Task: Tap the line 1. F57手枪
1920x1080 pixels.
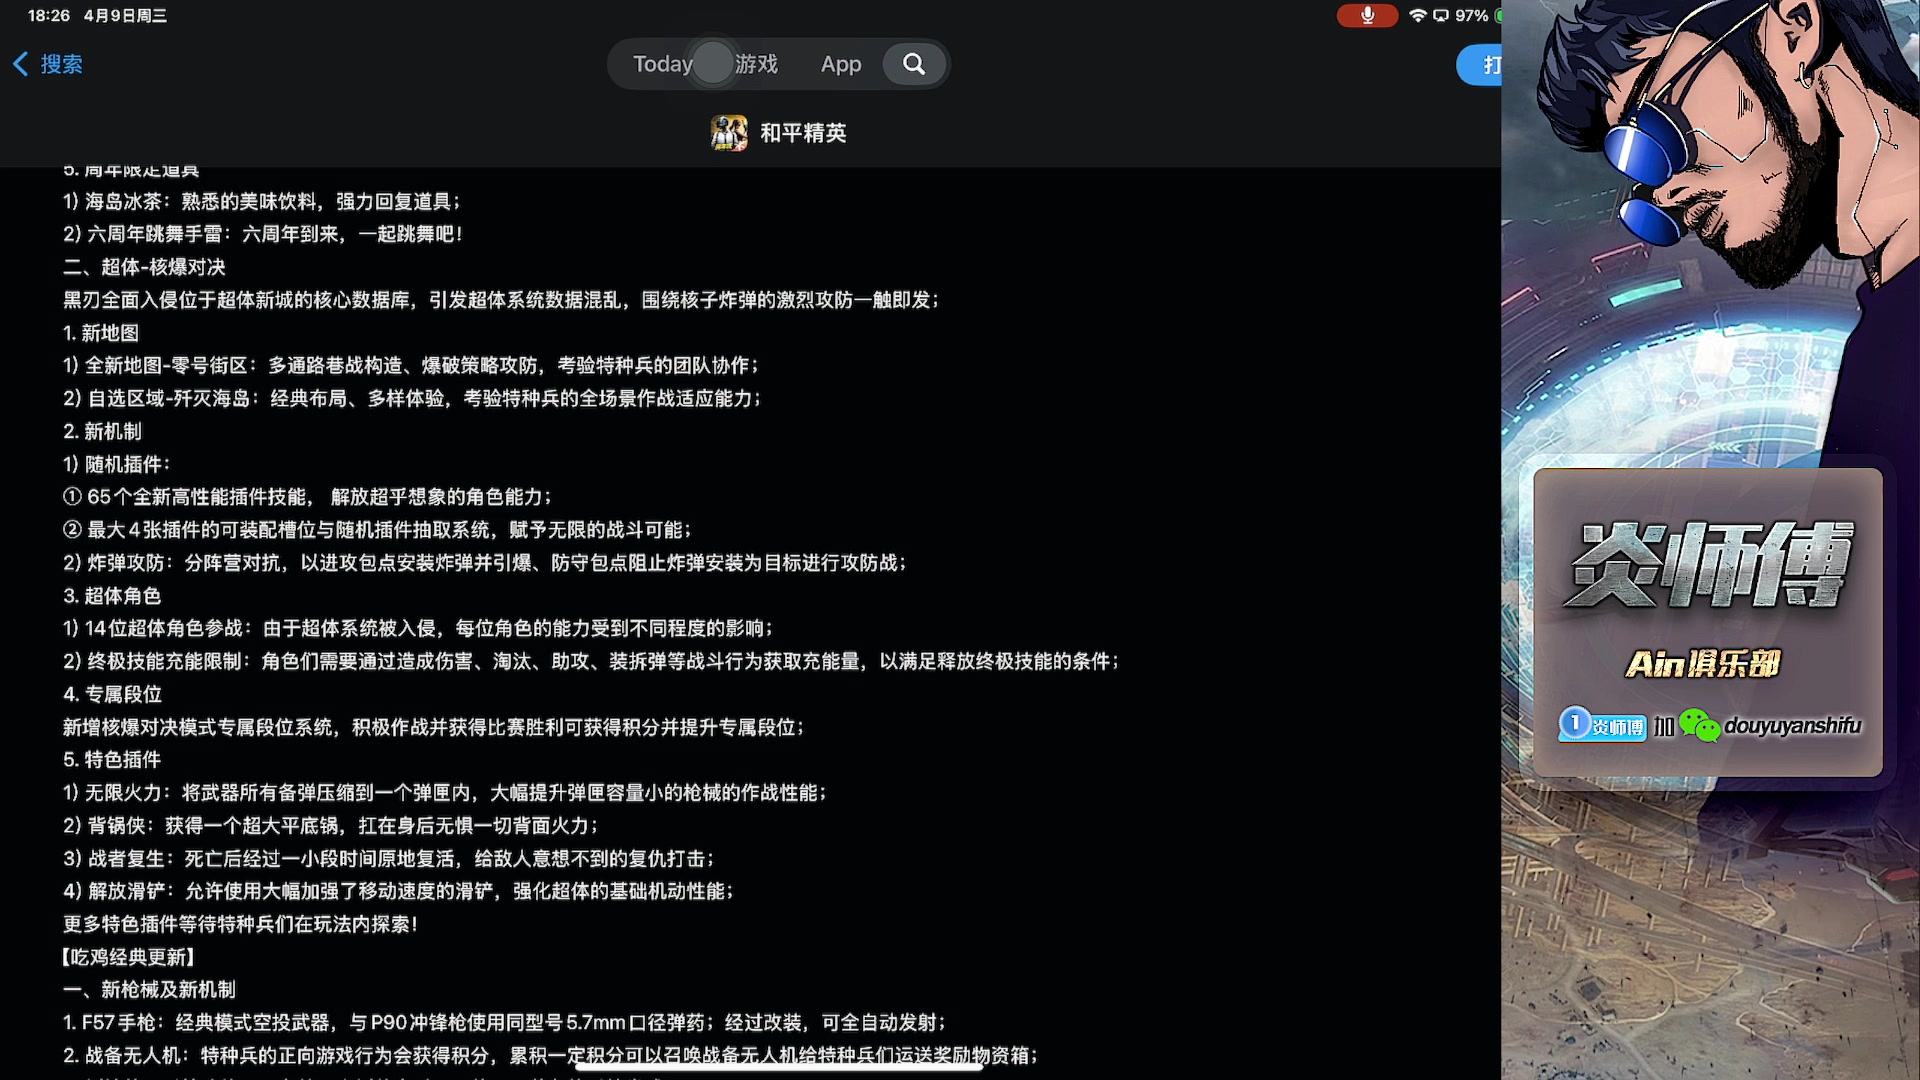Action: (504, 1023)
